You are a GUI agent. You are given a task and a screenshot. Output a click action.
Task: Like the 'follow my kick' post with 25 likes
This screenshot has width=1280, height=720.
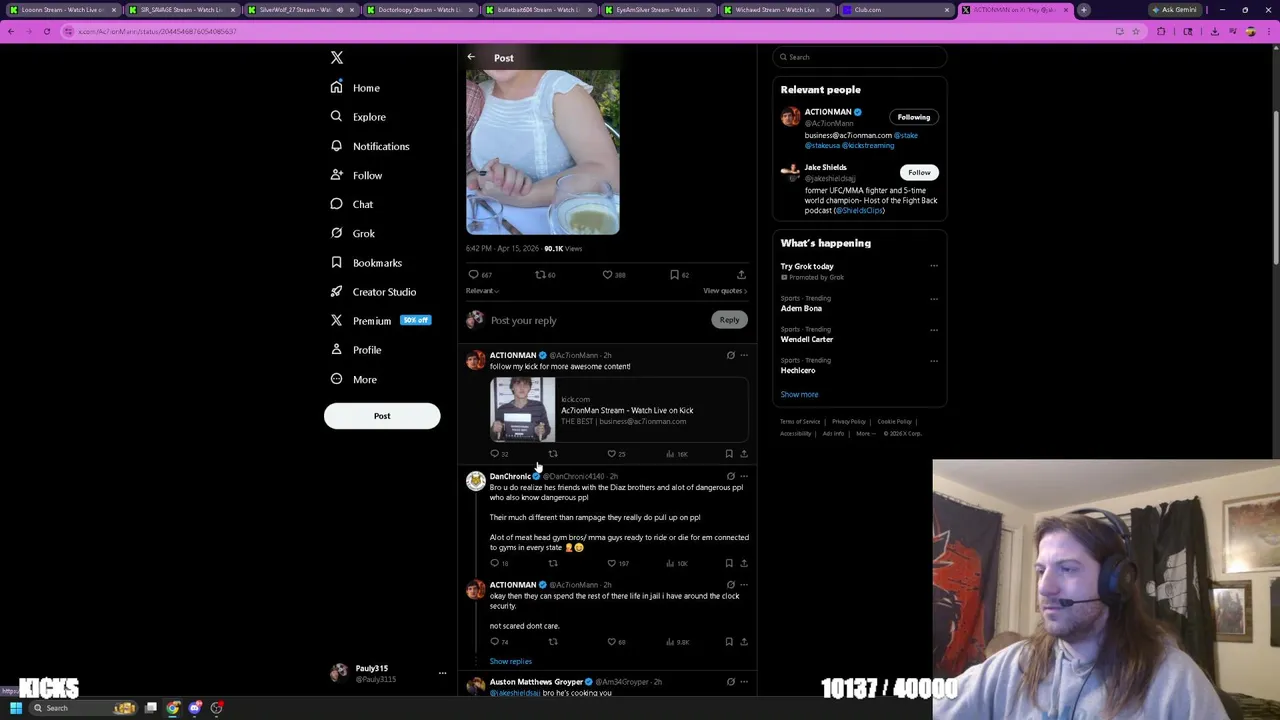pos(616,454)
